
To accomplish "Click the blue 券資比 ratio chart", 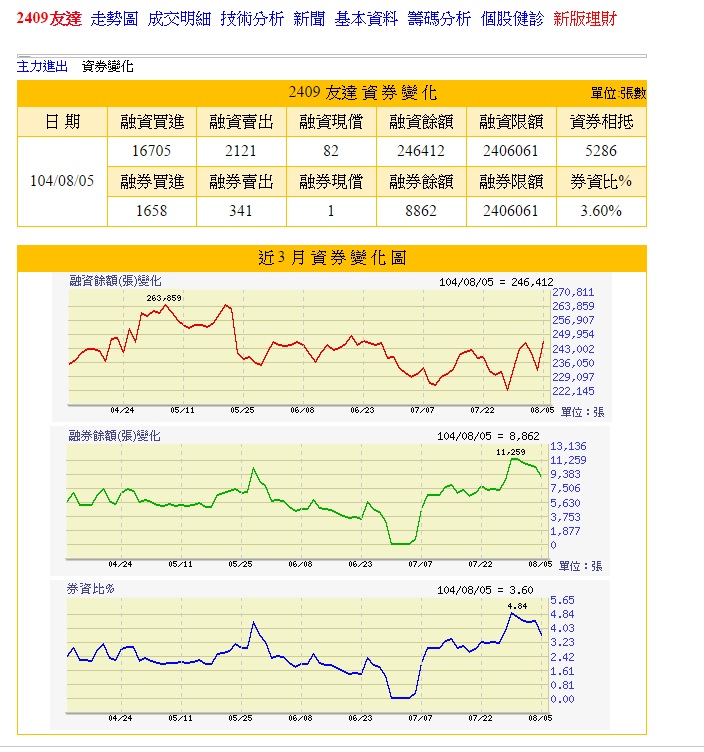I will (x=307, y=655).
